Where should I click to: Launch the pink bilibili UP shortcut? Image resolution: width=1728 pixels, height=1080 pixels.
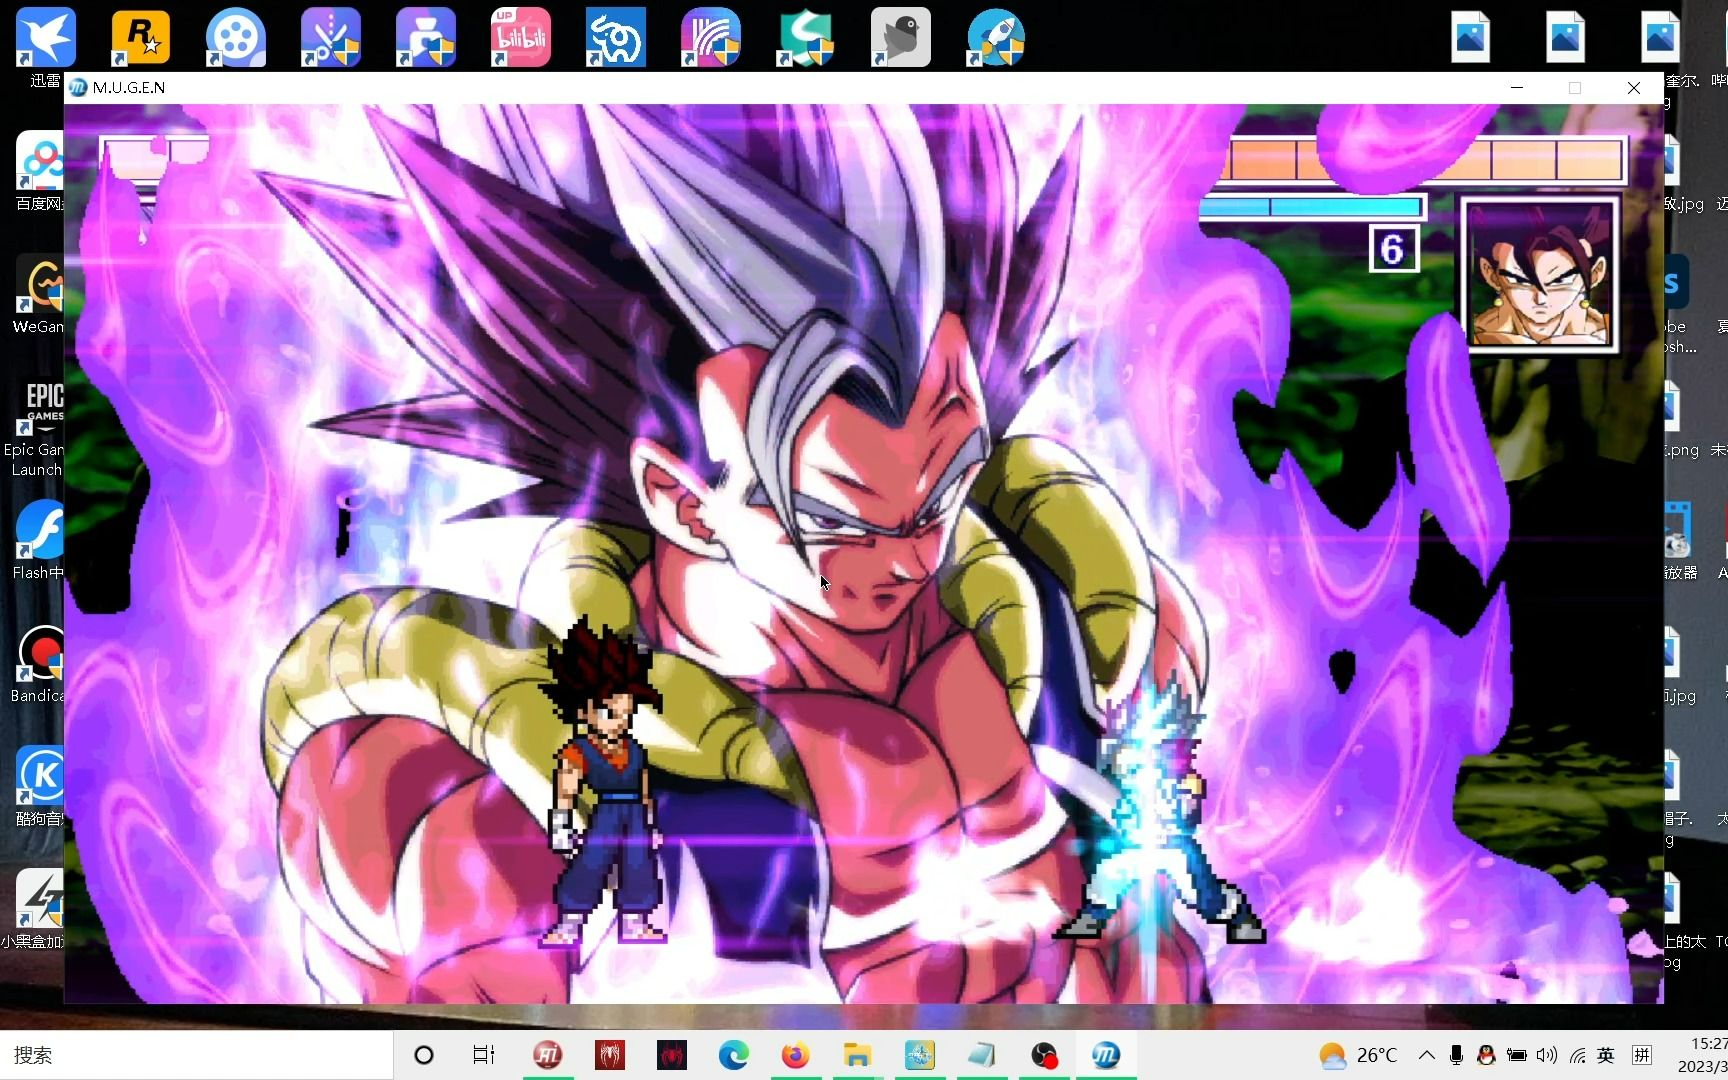point(521,38)
